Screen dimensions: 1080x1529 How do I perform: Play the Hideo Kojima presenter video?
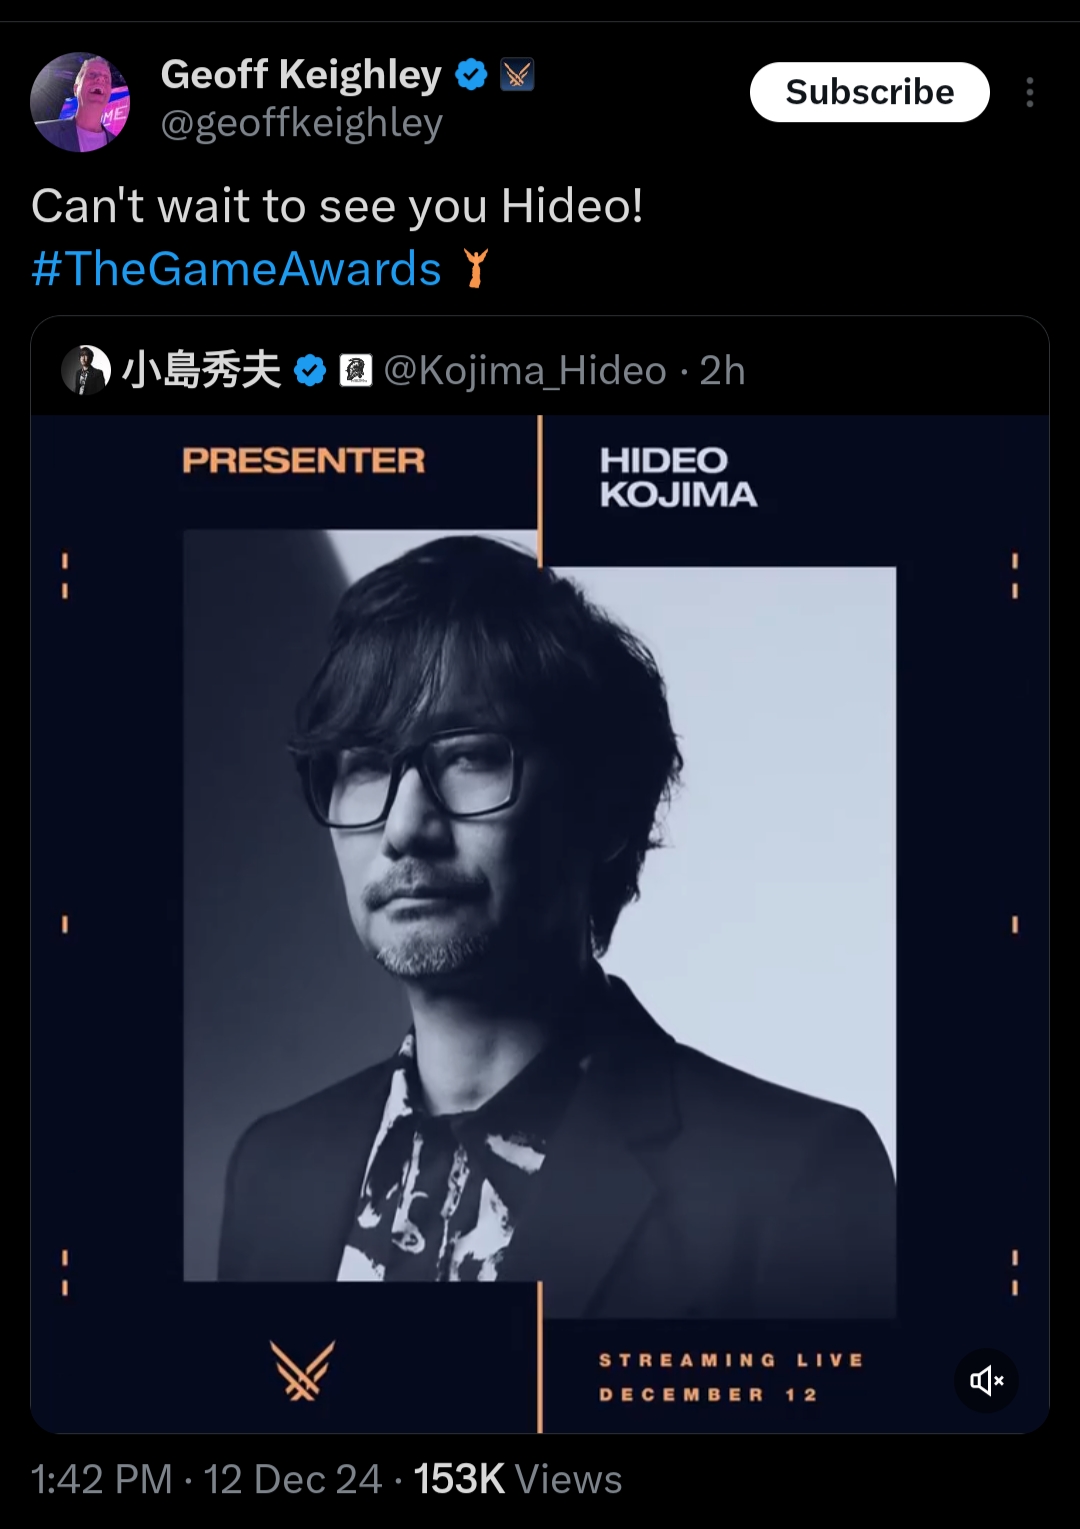[x=540, y=924]
